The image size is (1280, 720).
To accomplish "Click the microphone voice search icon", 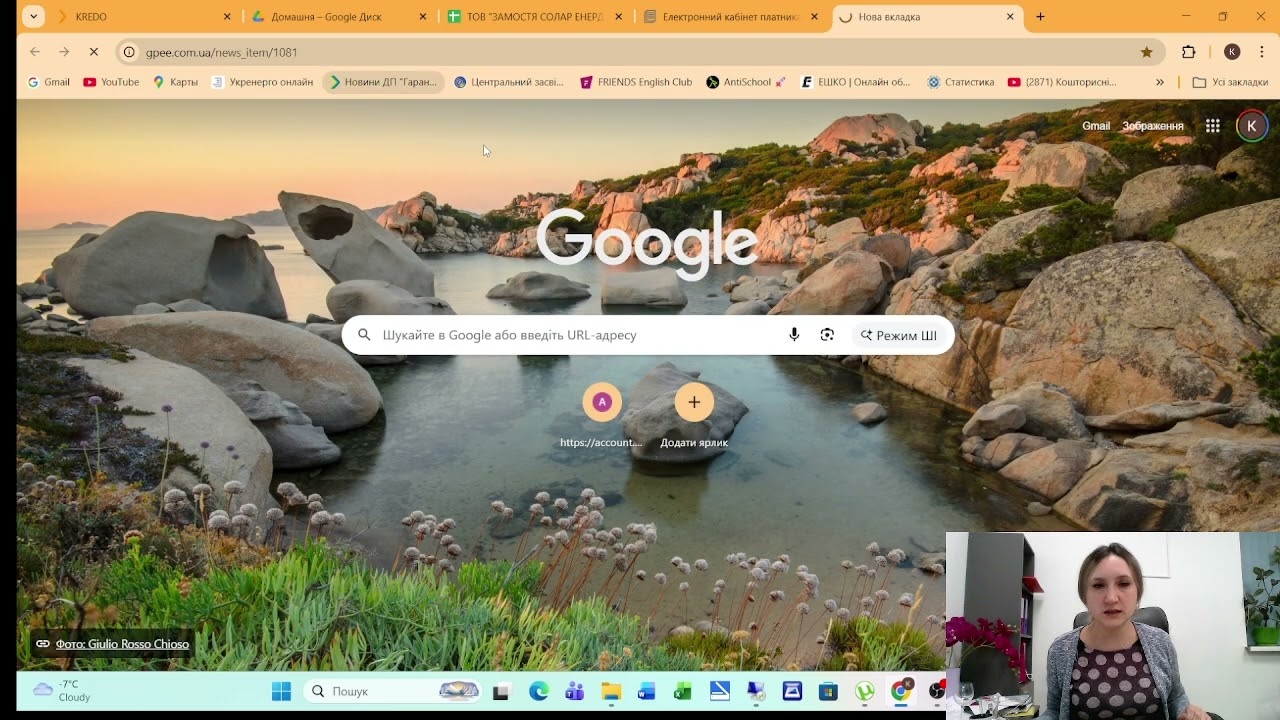I will pyautogui.click(x=794, y=335).
